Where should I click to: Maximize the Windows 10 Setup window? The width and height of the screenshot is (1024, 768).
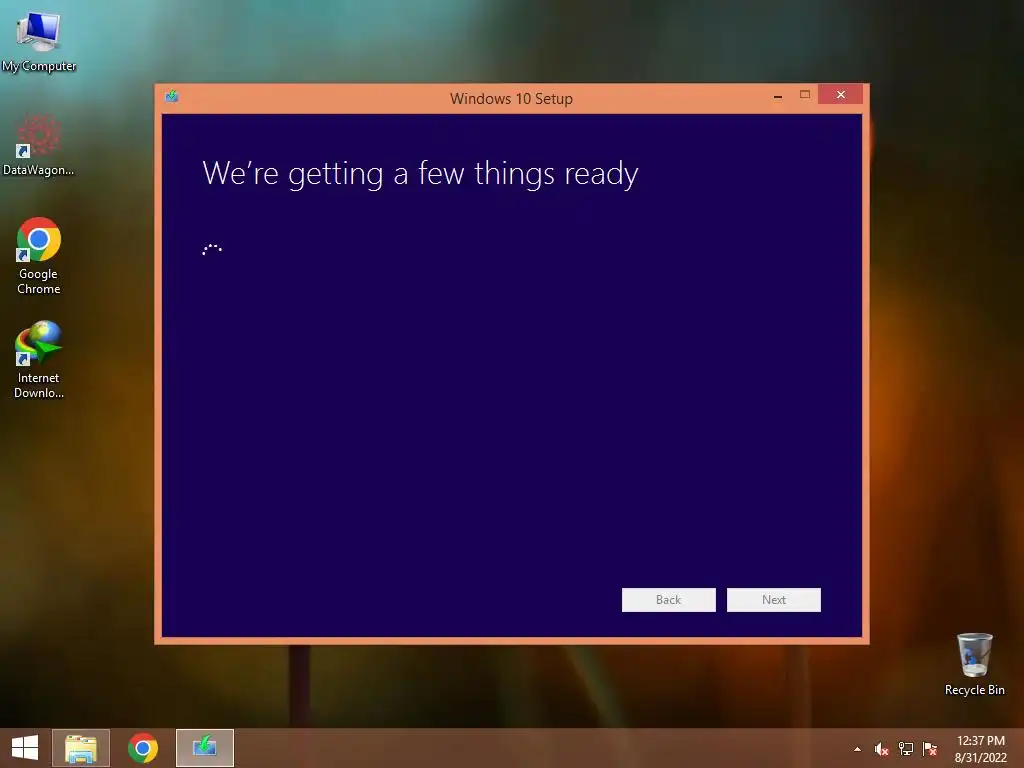(x=805, y=95)
